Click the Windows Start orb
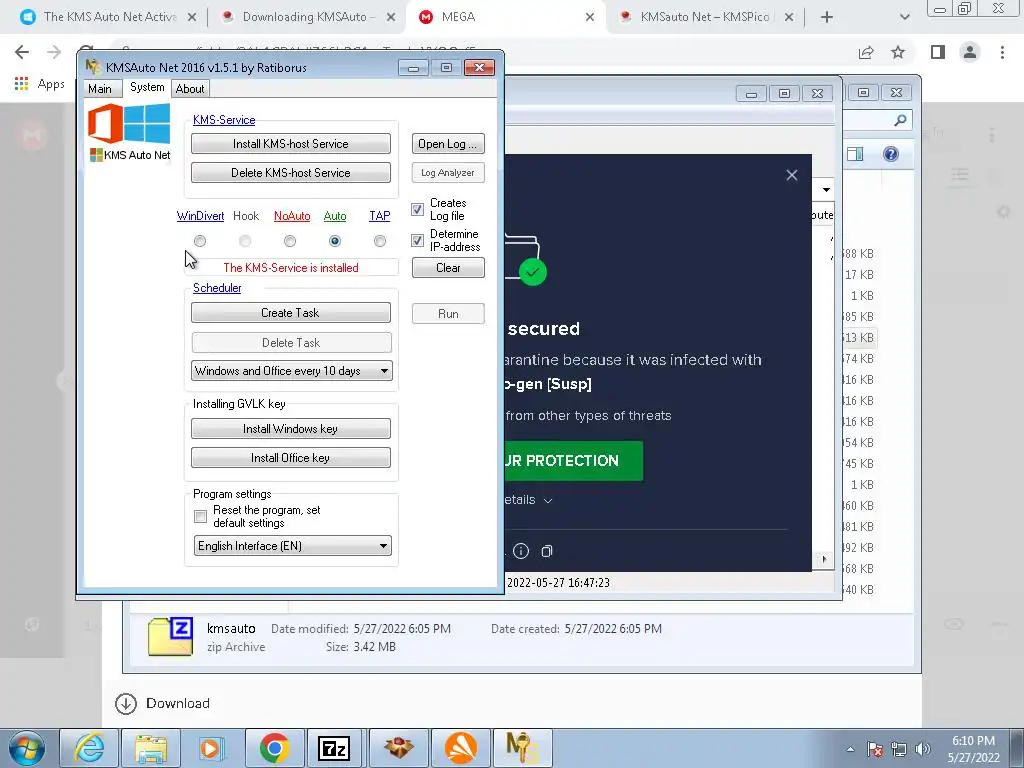Viewport: 1024px width, 768px height. click(x=27, y=748)
